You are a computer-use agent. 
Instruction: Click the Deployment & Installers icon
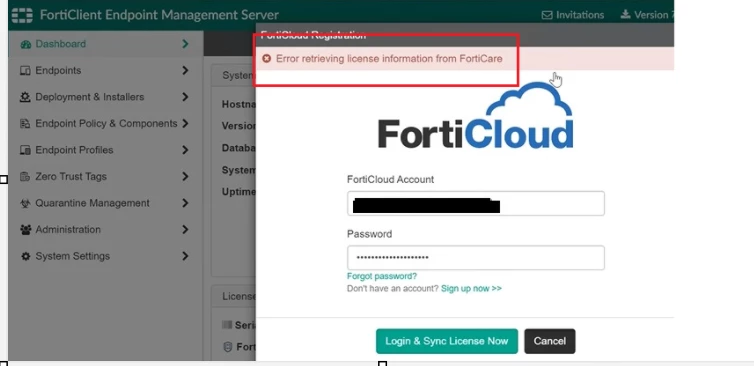point(25,97)
